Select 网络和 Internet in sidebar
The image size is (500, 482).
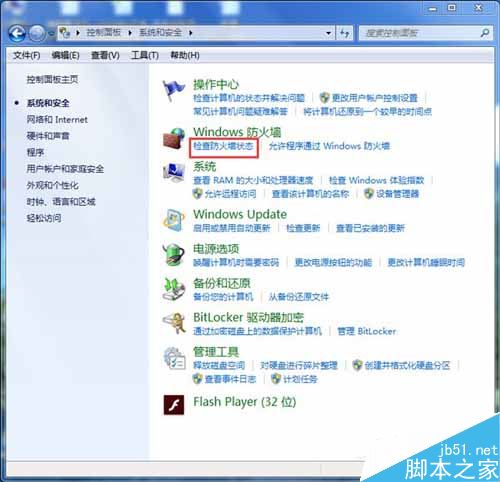tap(57, 119)
